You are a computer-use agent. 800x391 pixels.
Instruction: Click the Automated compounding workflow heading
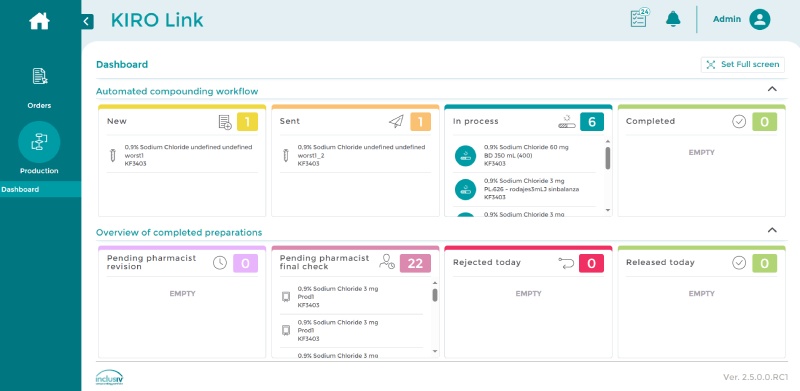click(177, 91)
